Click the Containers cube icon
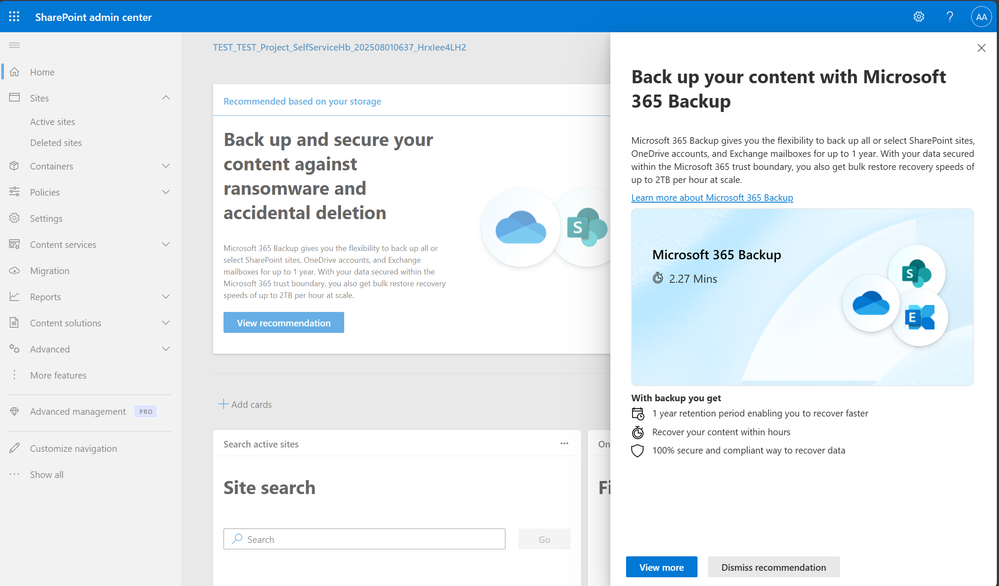This screenshot has height=586, width=999. tap(14, 166)
